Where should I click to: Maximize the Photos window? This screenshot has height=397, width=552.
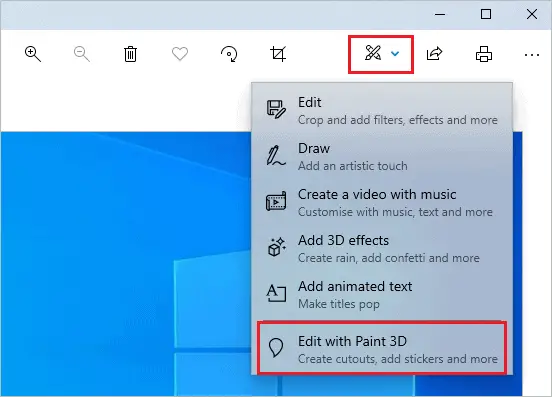[x=486, y=14]
